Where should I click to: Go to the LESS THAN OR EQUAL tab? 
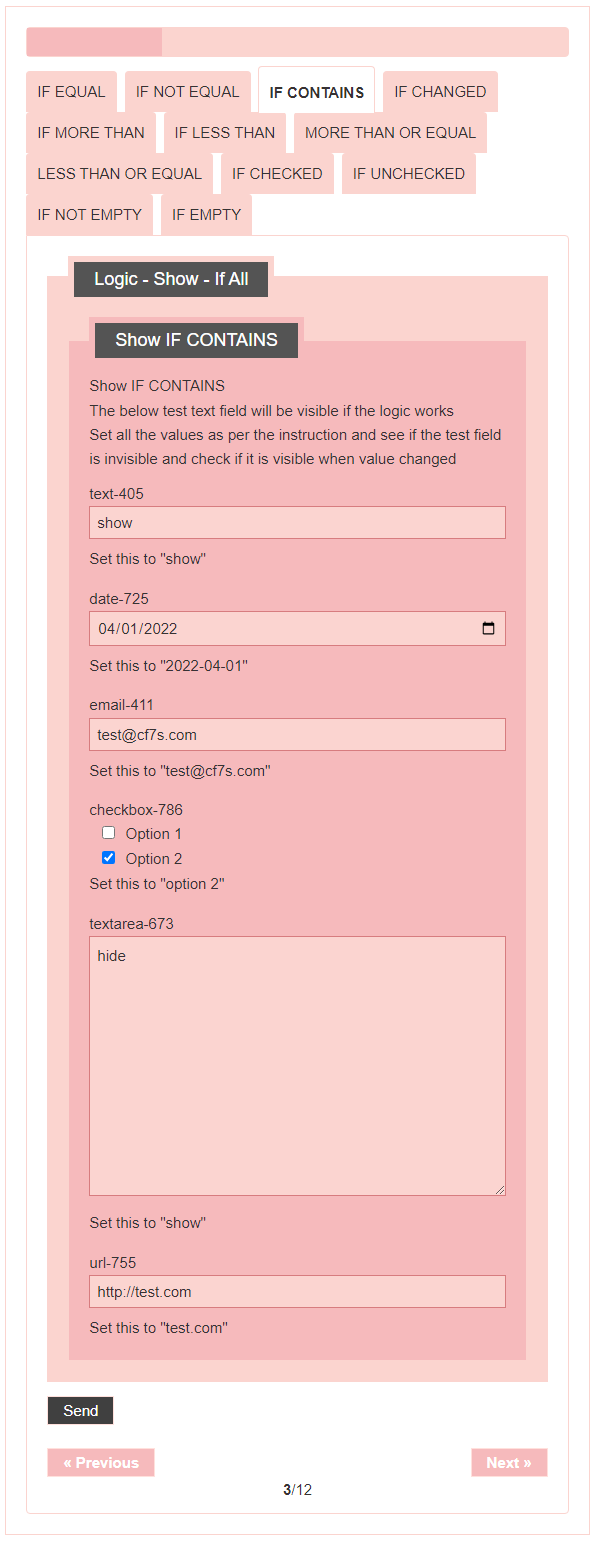click(x=120, y=174)
